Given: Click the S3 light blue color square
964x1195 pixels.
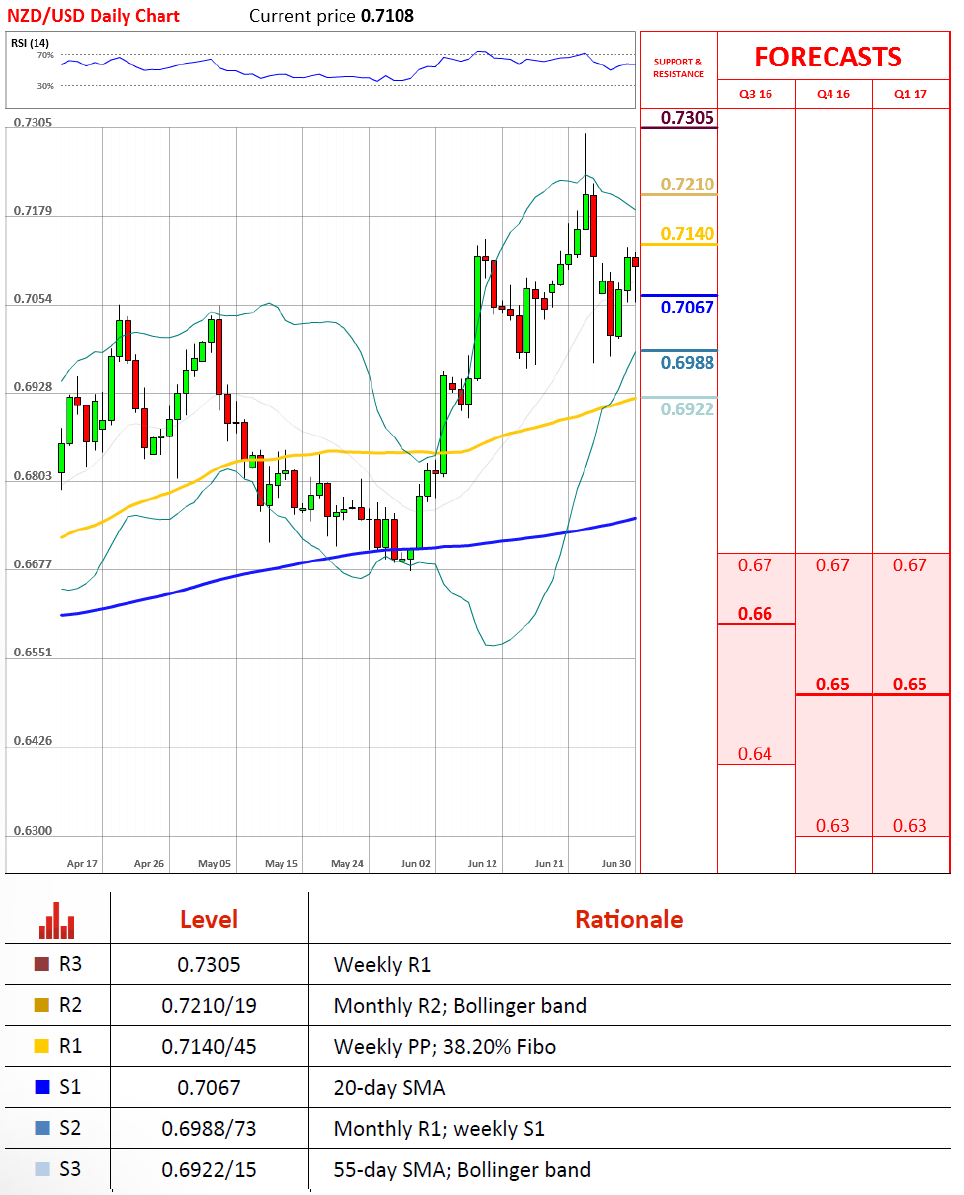Looking at the screenshot, I should click(42, 1169).
